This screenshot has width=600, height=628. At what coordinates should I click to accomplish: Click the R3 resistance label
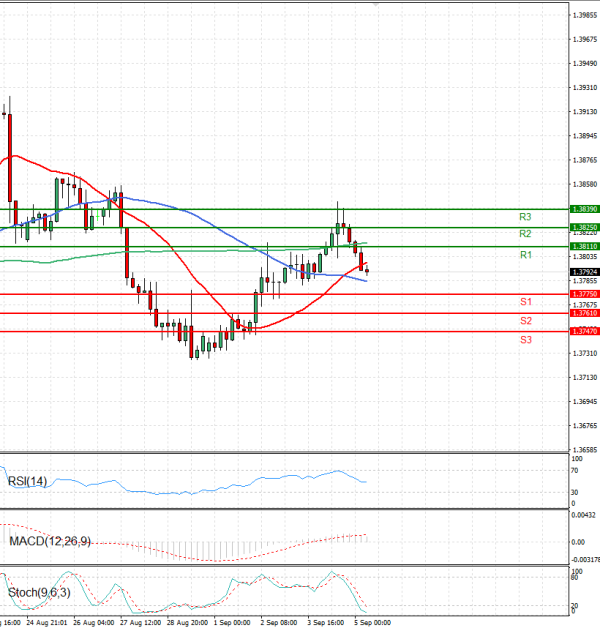[x=524, y=217]
